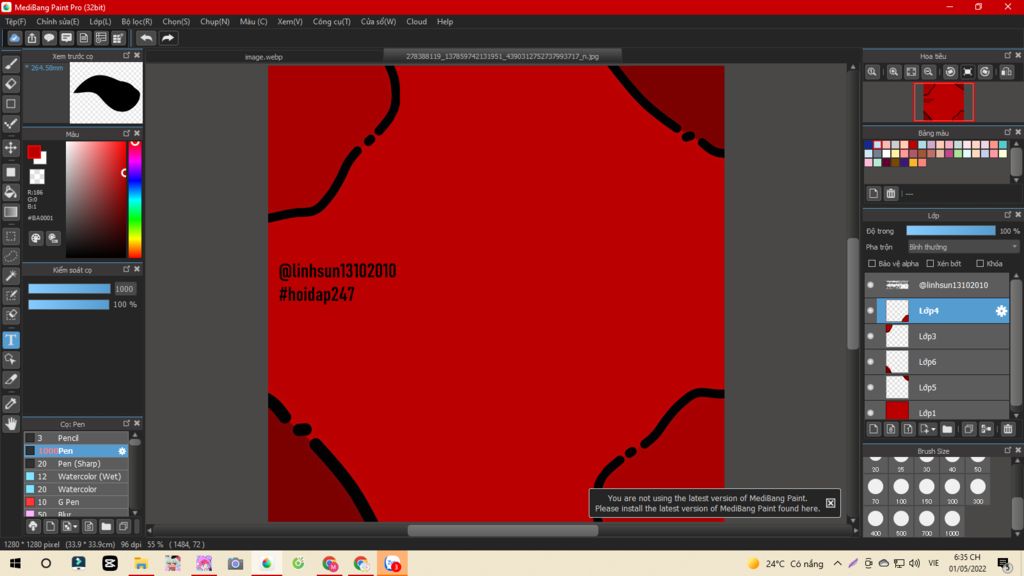Close the update notification message
Viewport: 1024px width, 576px height.
pos(830,503)
